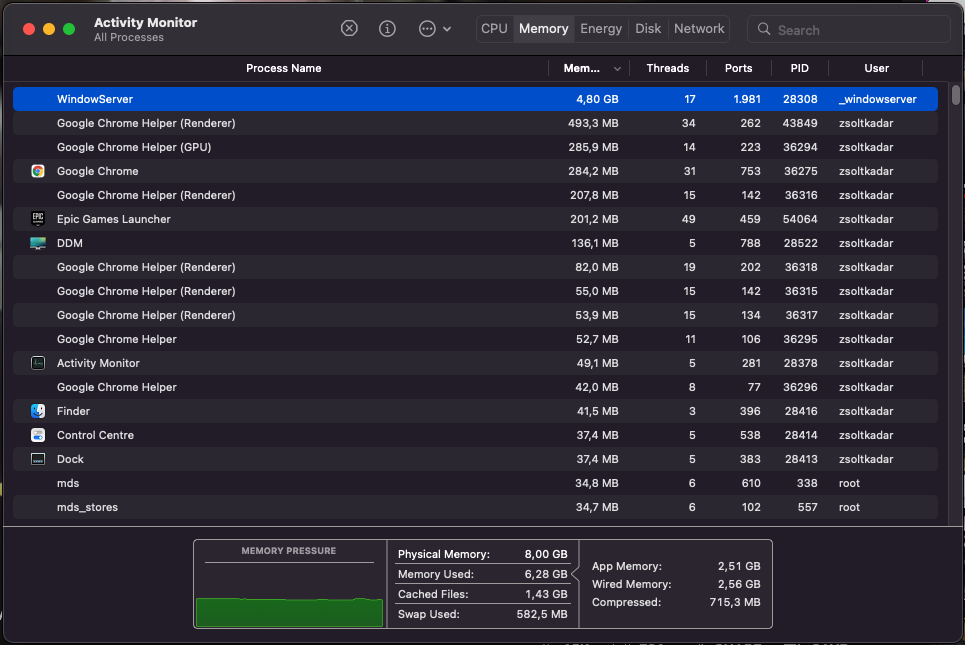
Task: Sort by the User column header
Action: (876, 68)
